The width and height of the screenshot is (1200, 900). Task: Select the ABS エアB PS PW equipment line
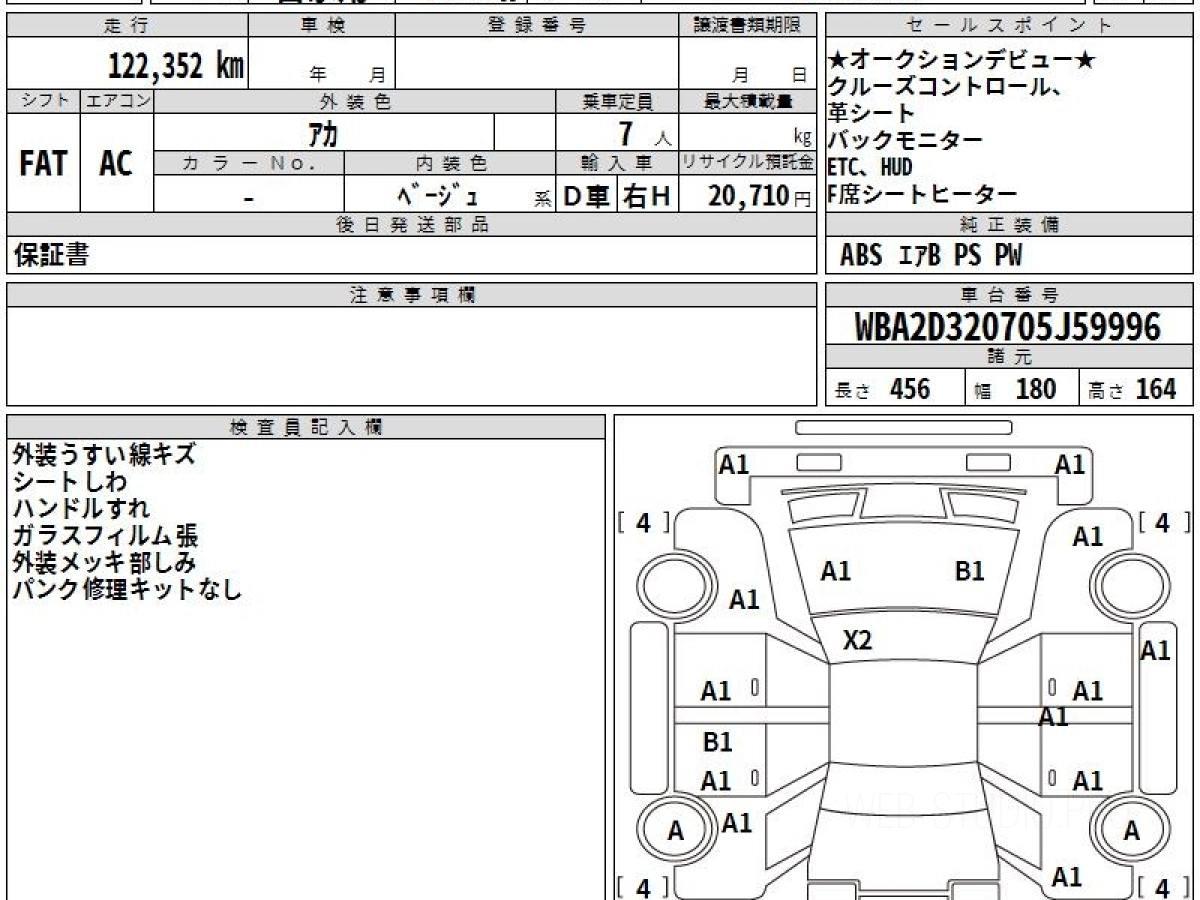click(x=931, y=256)
